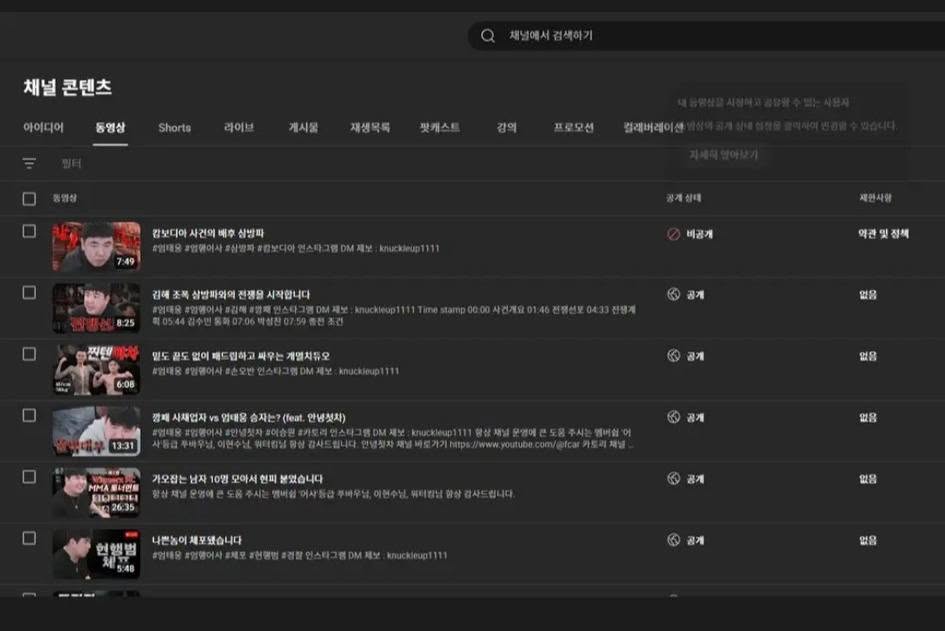
Task: Click the globe icon for 밑도 끝도 없이 video
Action: click(673, 356)
